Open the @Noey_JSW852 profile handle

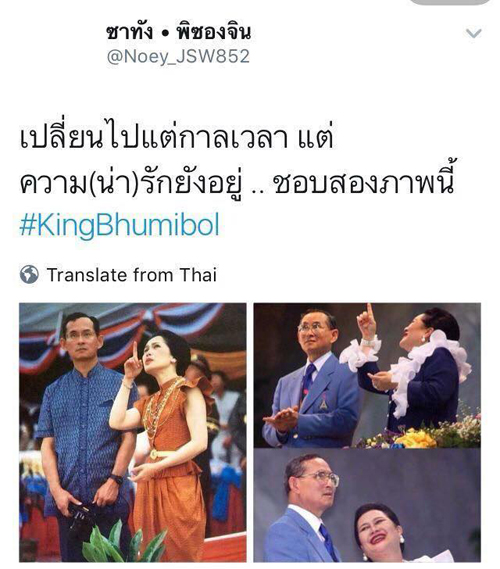178,57
